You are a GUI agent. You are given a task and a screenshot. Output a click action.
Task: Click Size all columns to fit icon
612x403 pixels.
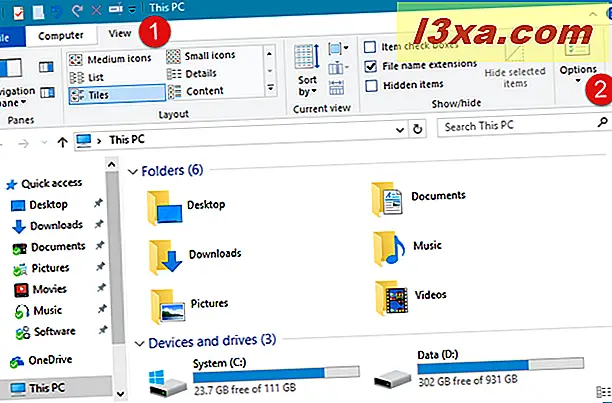[x=336, y=87]
